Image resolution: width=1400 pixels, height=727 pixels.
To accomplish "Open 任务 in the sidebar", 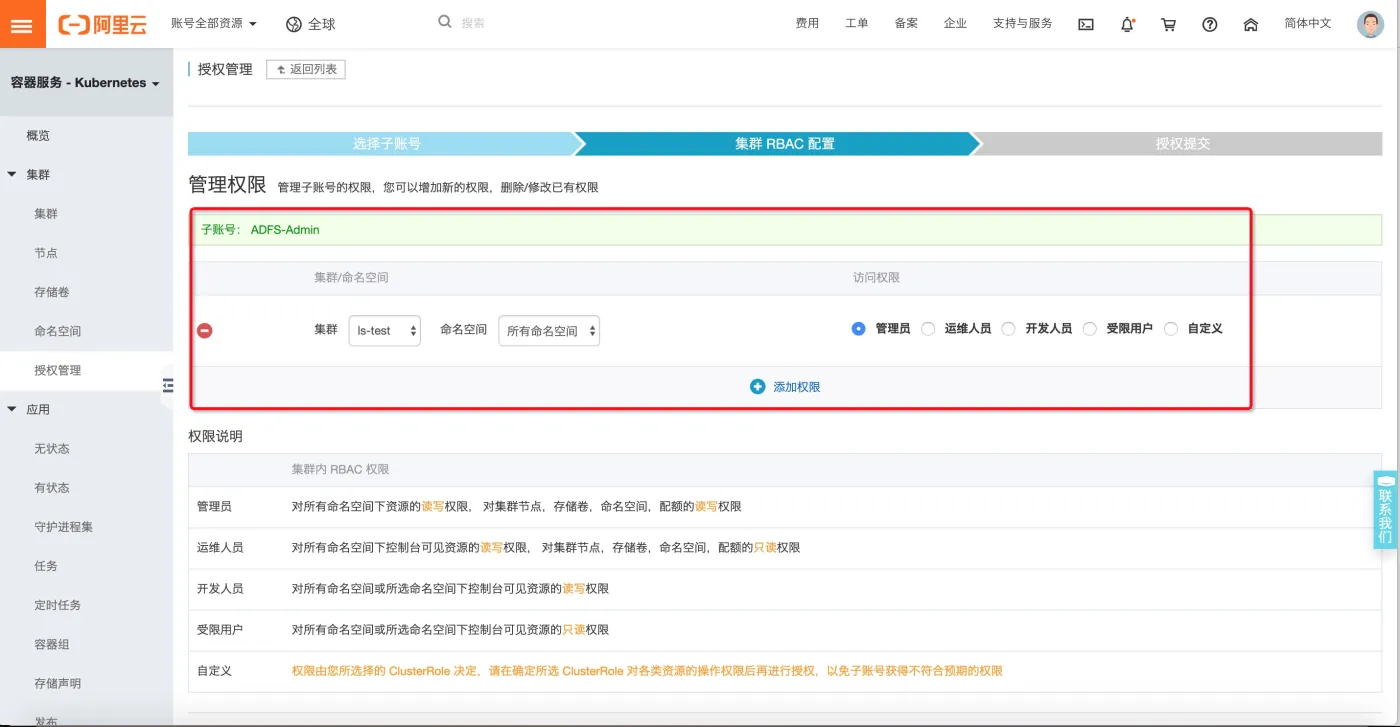I will (x=46, y=566).
